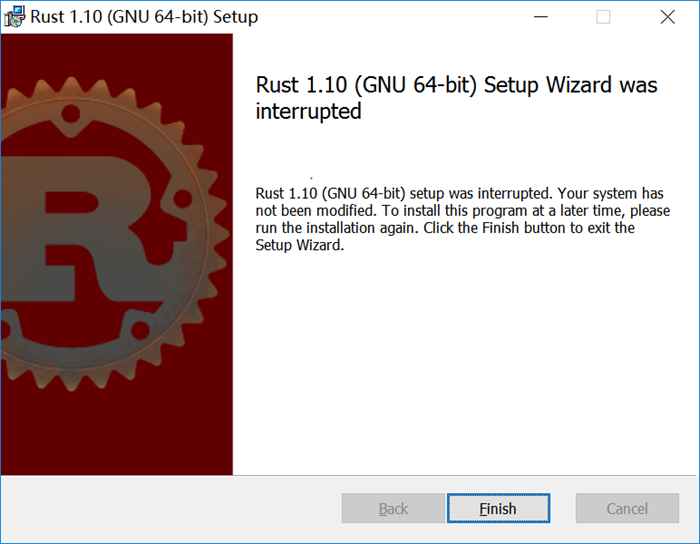Close the setup wizard window

(667, 16)
